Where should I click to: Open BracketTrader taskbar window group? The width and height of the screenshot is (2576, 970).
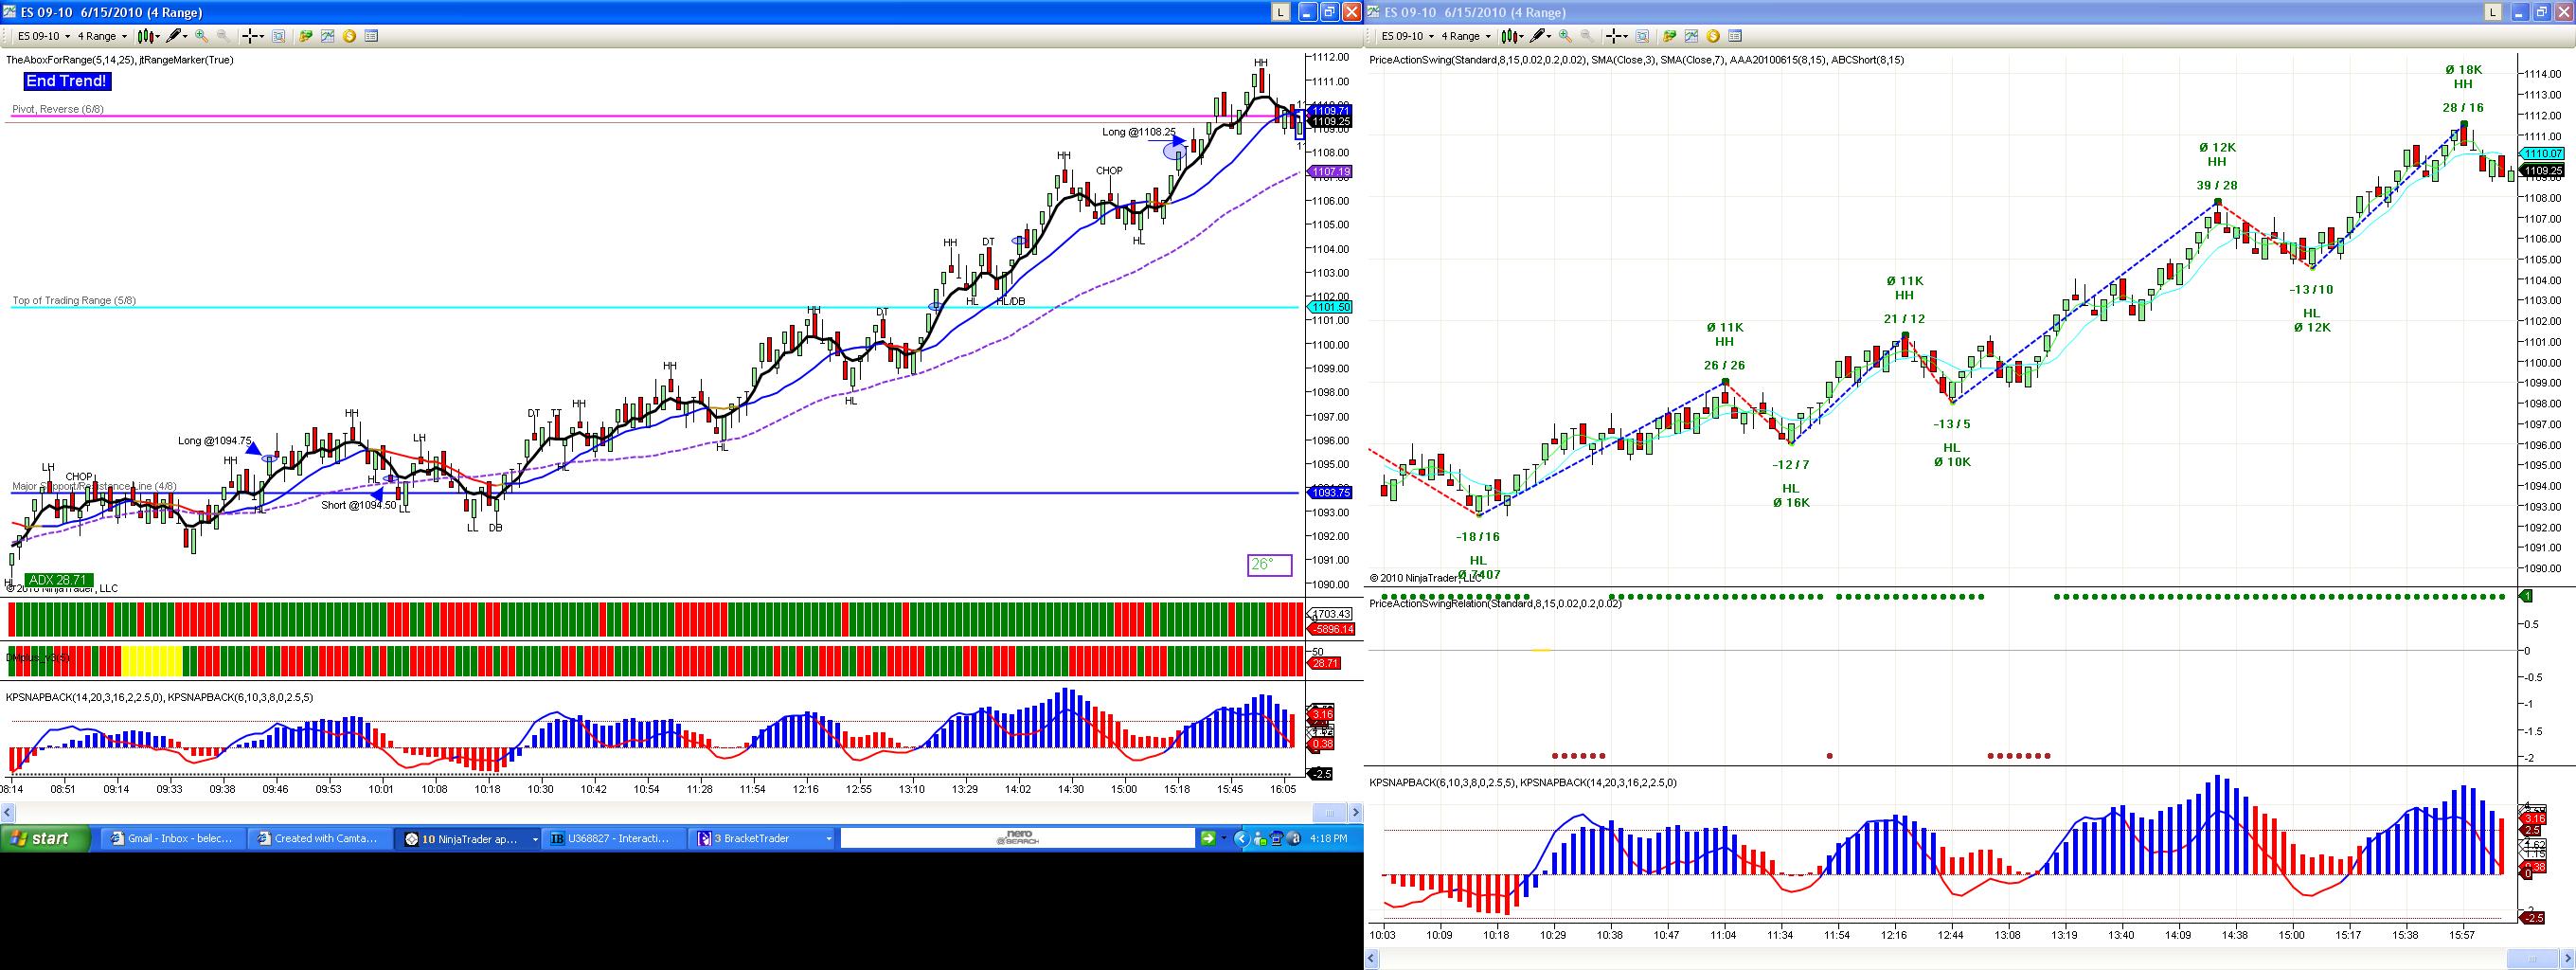tap(763, 839)
